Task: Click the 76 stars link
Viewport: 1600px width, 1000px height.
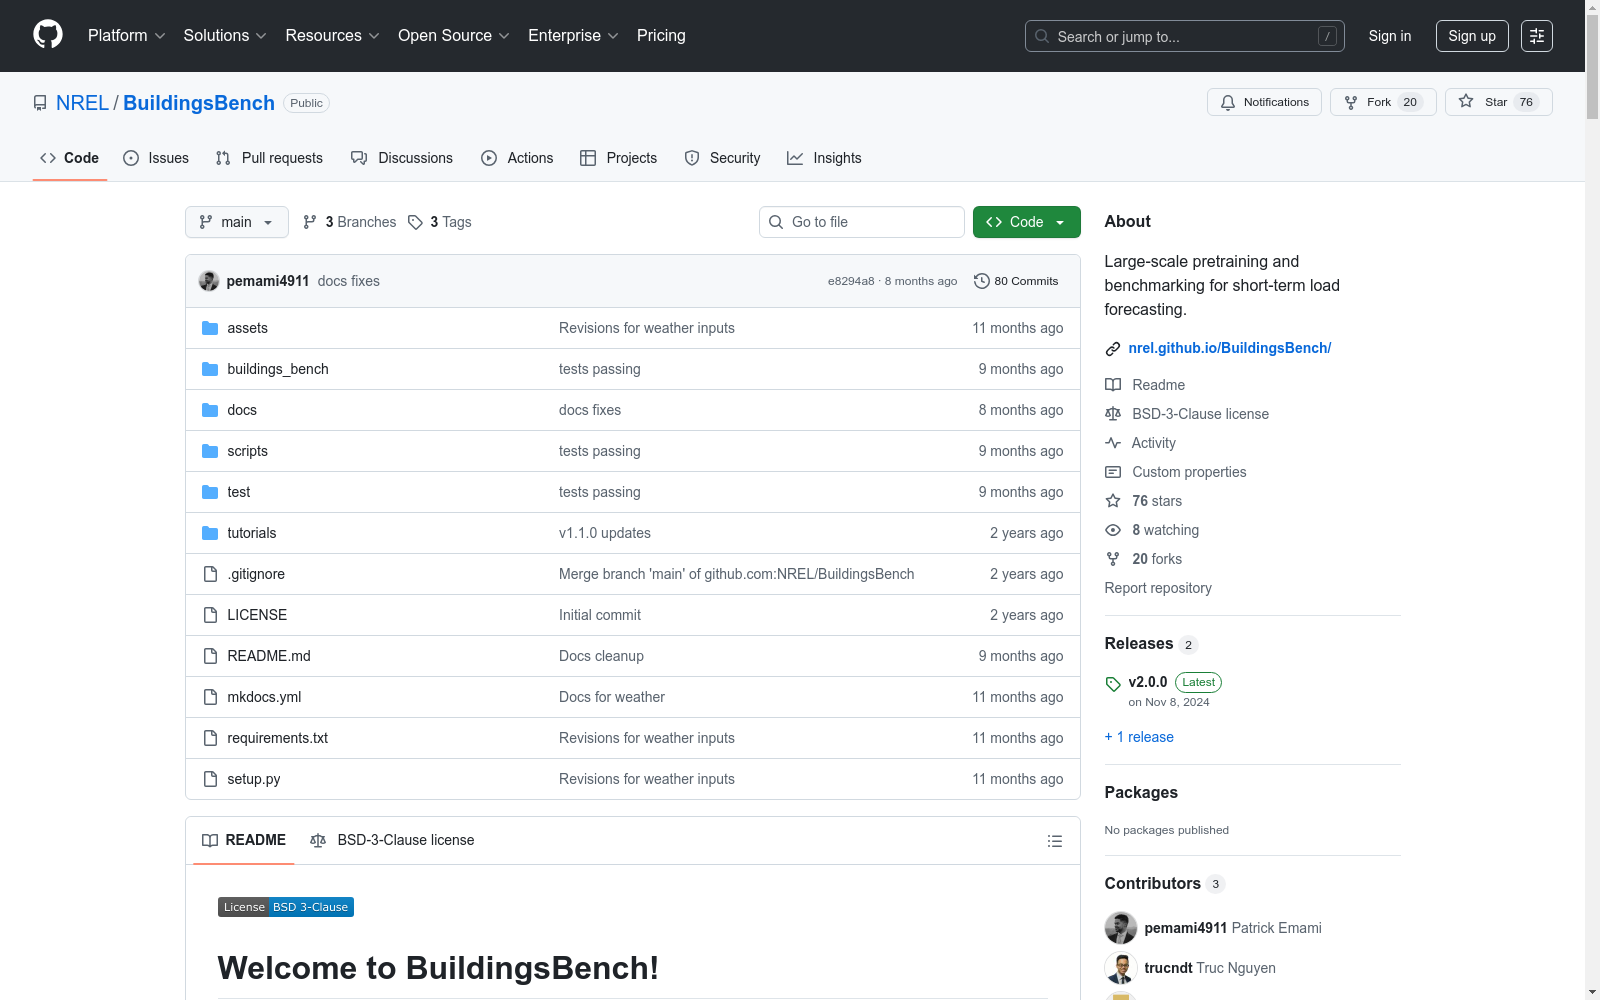Action: tap(1157, 501)
